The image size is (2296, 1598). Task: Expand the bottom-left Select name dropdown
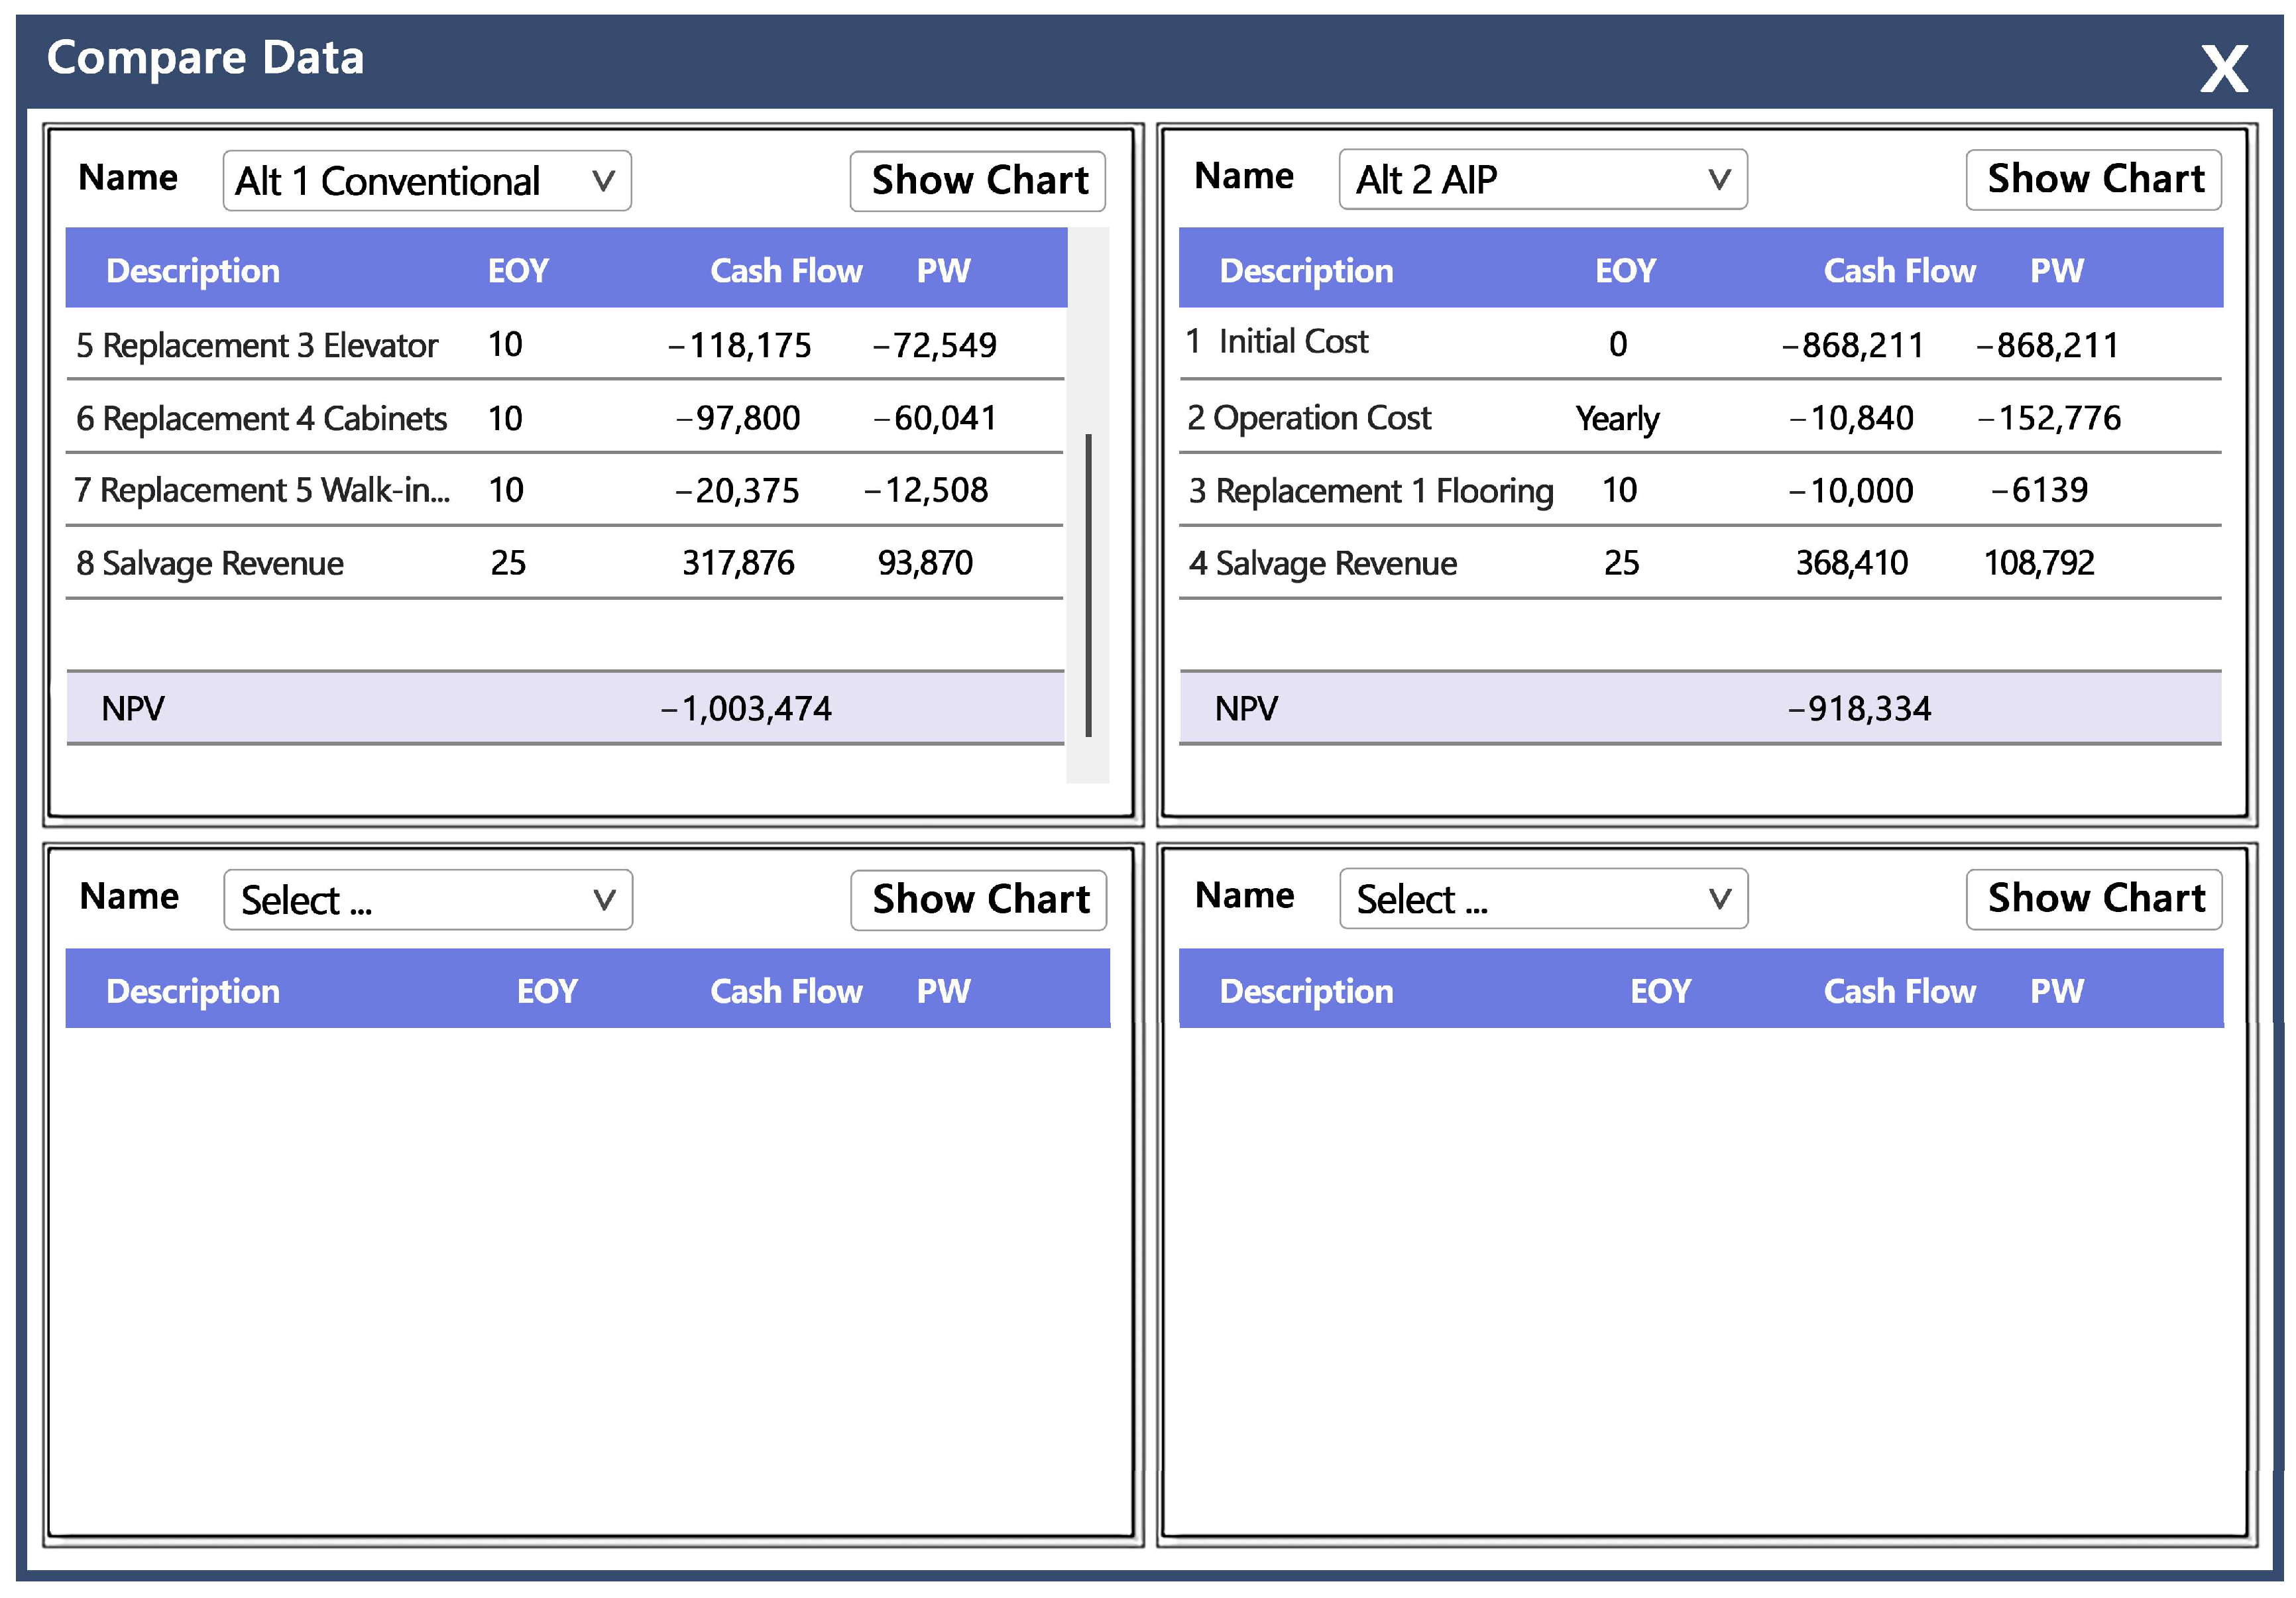point(427,899)
